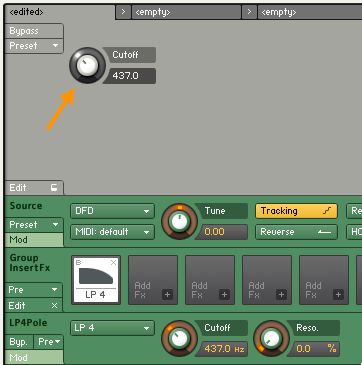Toggle bypass B on LP 4 slot
This screenshot has height=365, width=362.
[79, 263]
